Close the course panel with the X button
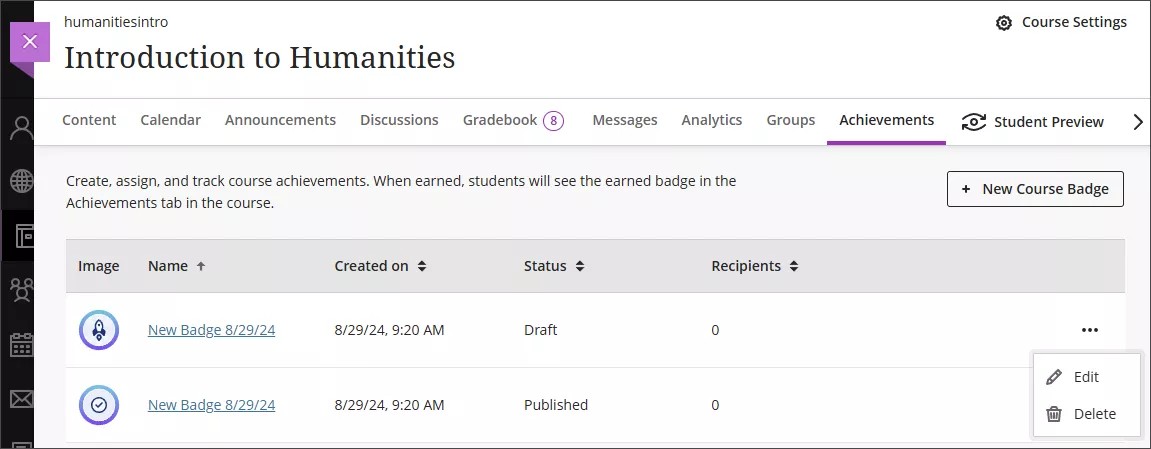 point(29,42)
